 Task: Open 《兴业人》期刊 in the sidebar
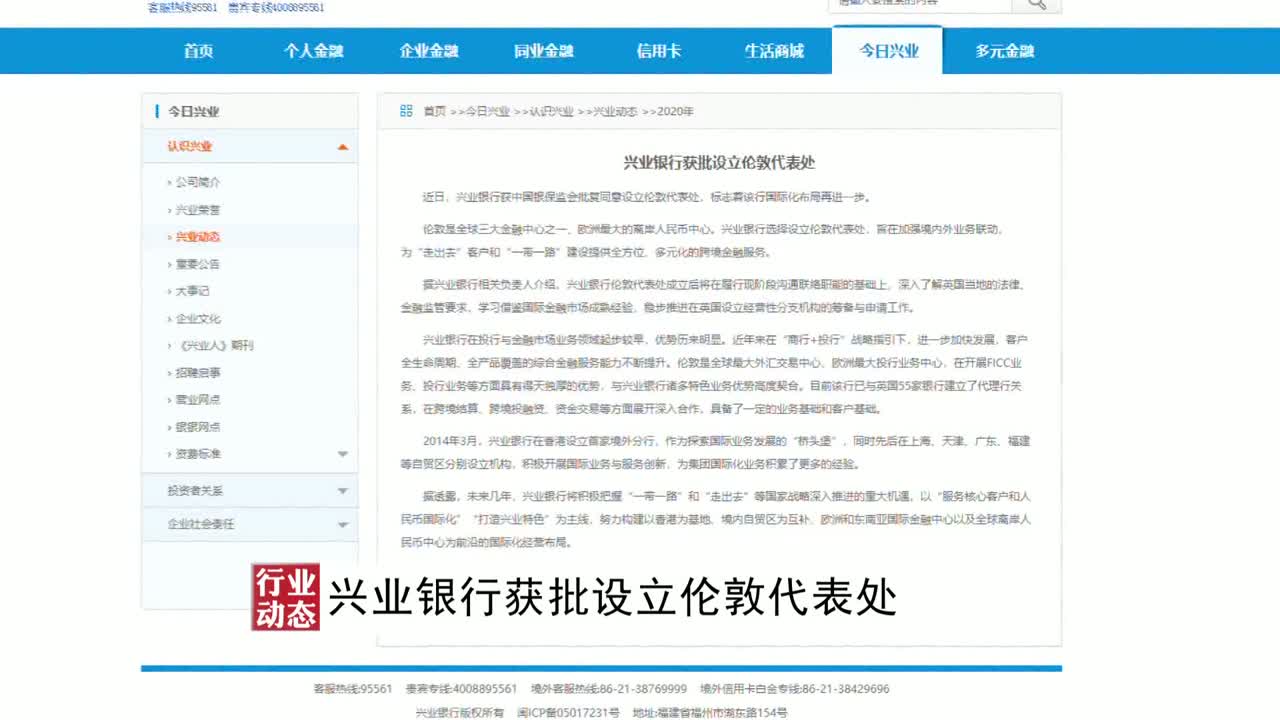pos(215,346)
